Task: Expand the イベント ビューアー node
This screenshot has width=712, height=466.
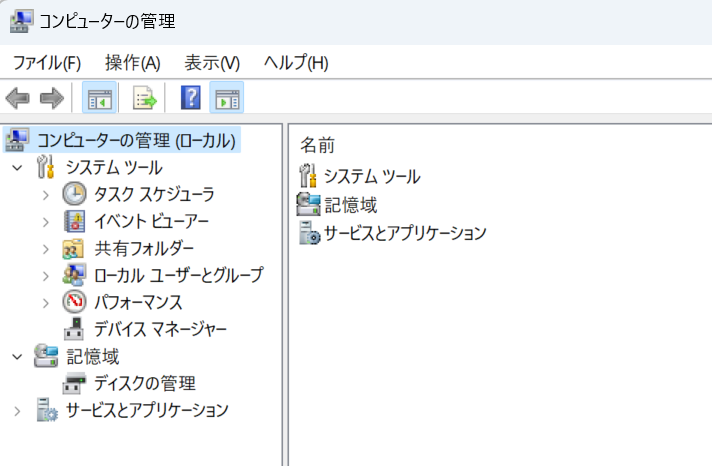Action: click(45, 222)
